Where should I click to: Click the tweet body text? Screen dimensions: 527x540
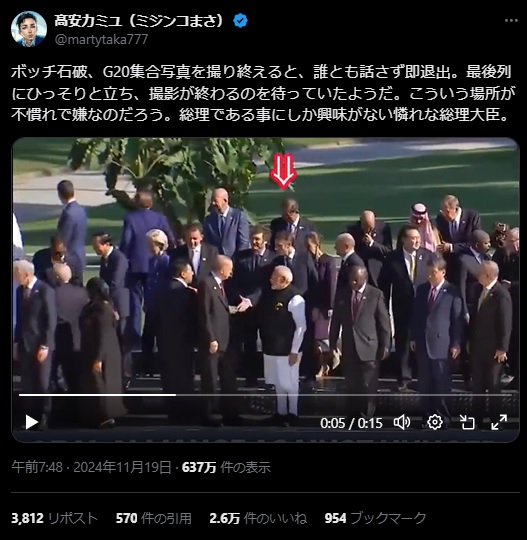[263, 93]
